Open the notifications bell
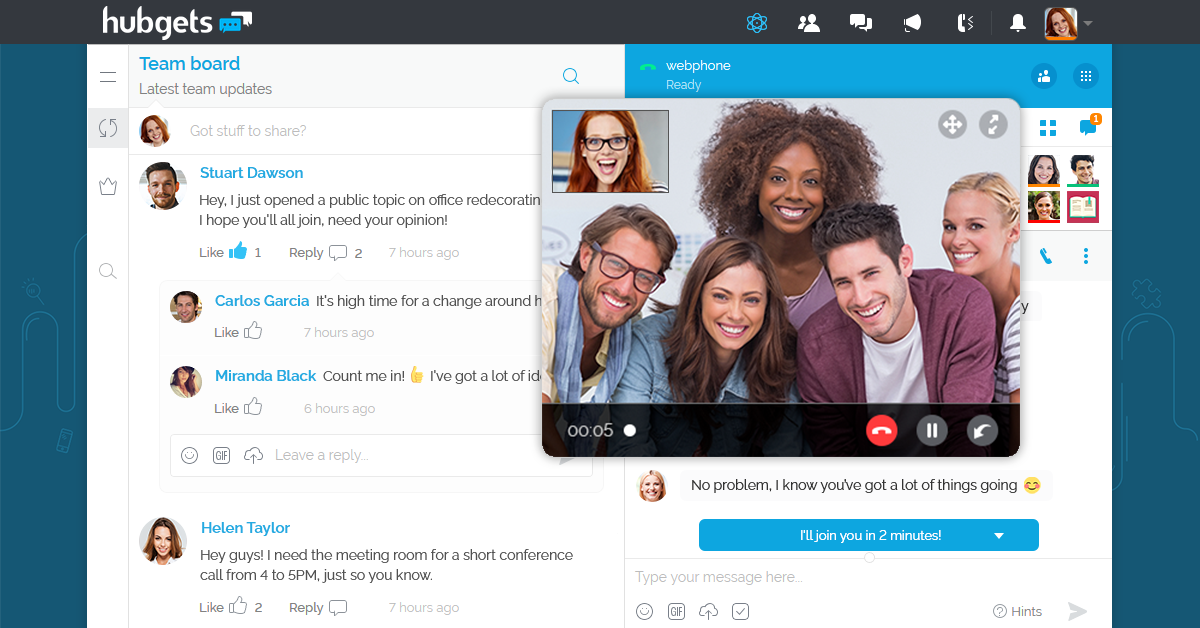The height and width of the screenshot is (628, 1200). tap(1017, 23)
